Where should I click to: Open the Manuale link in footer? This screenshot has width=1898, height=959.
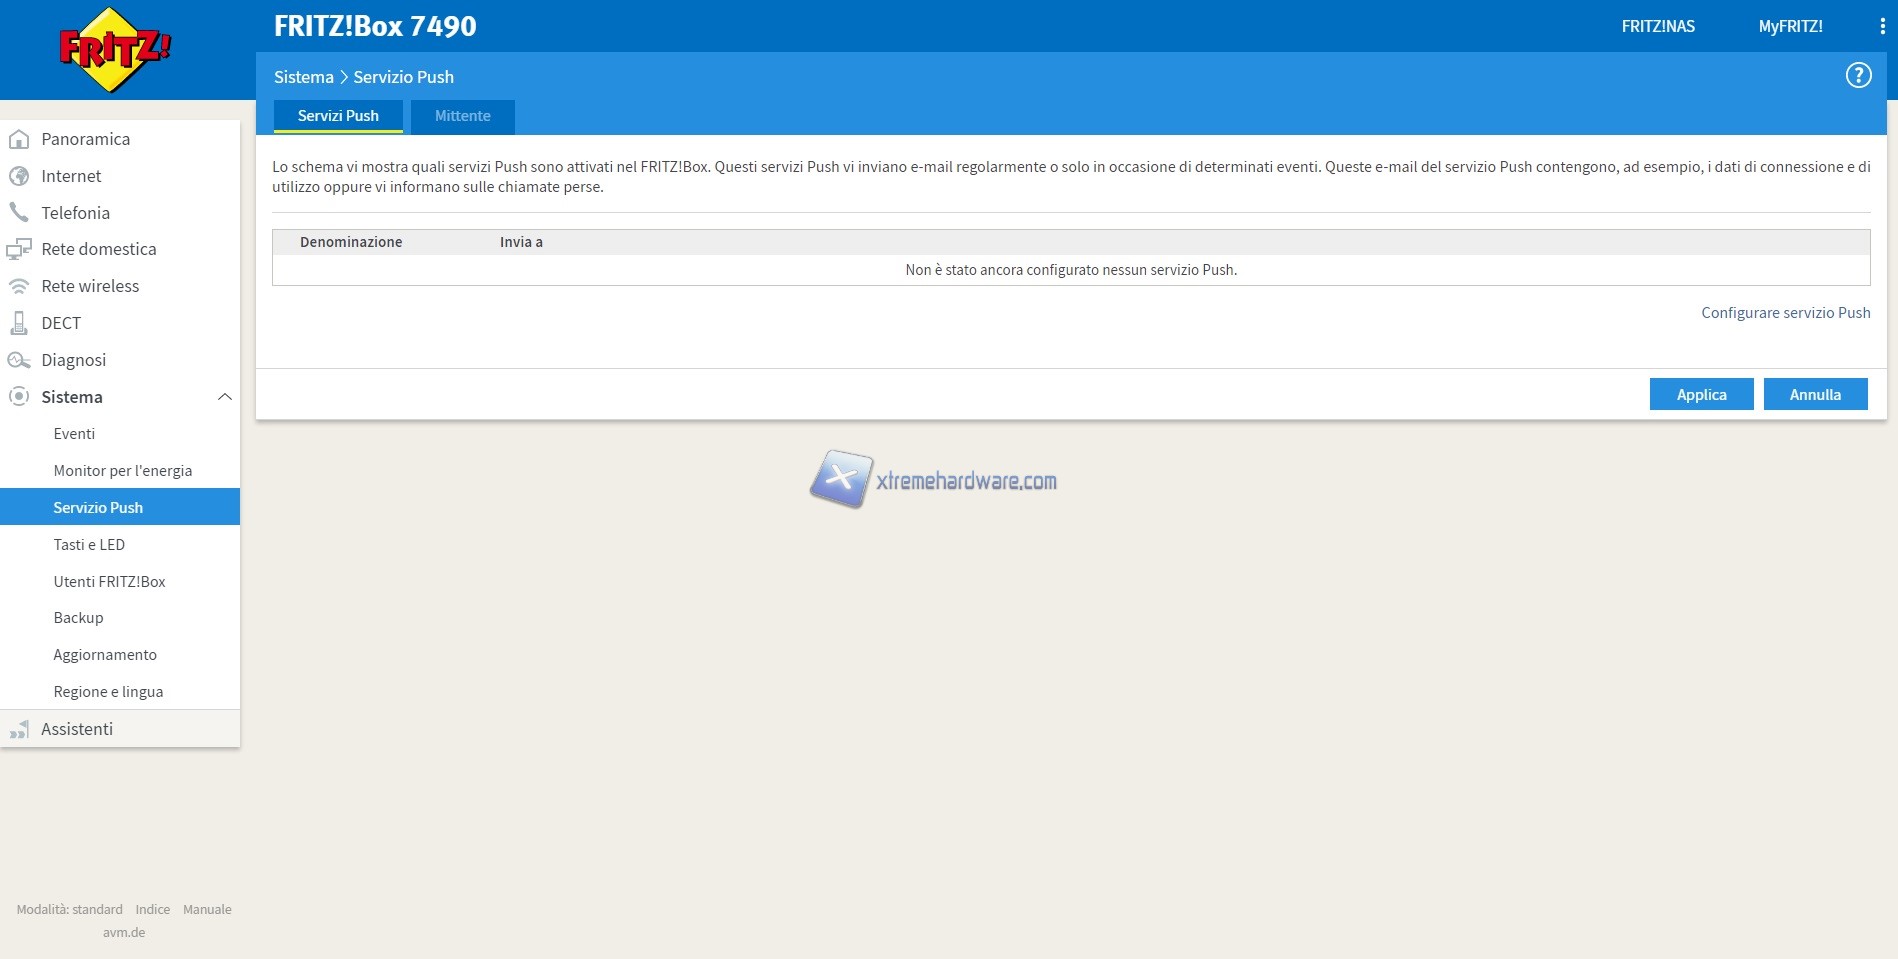tap(207, 910)
